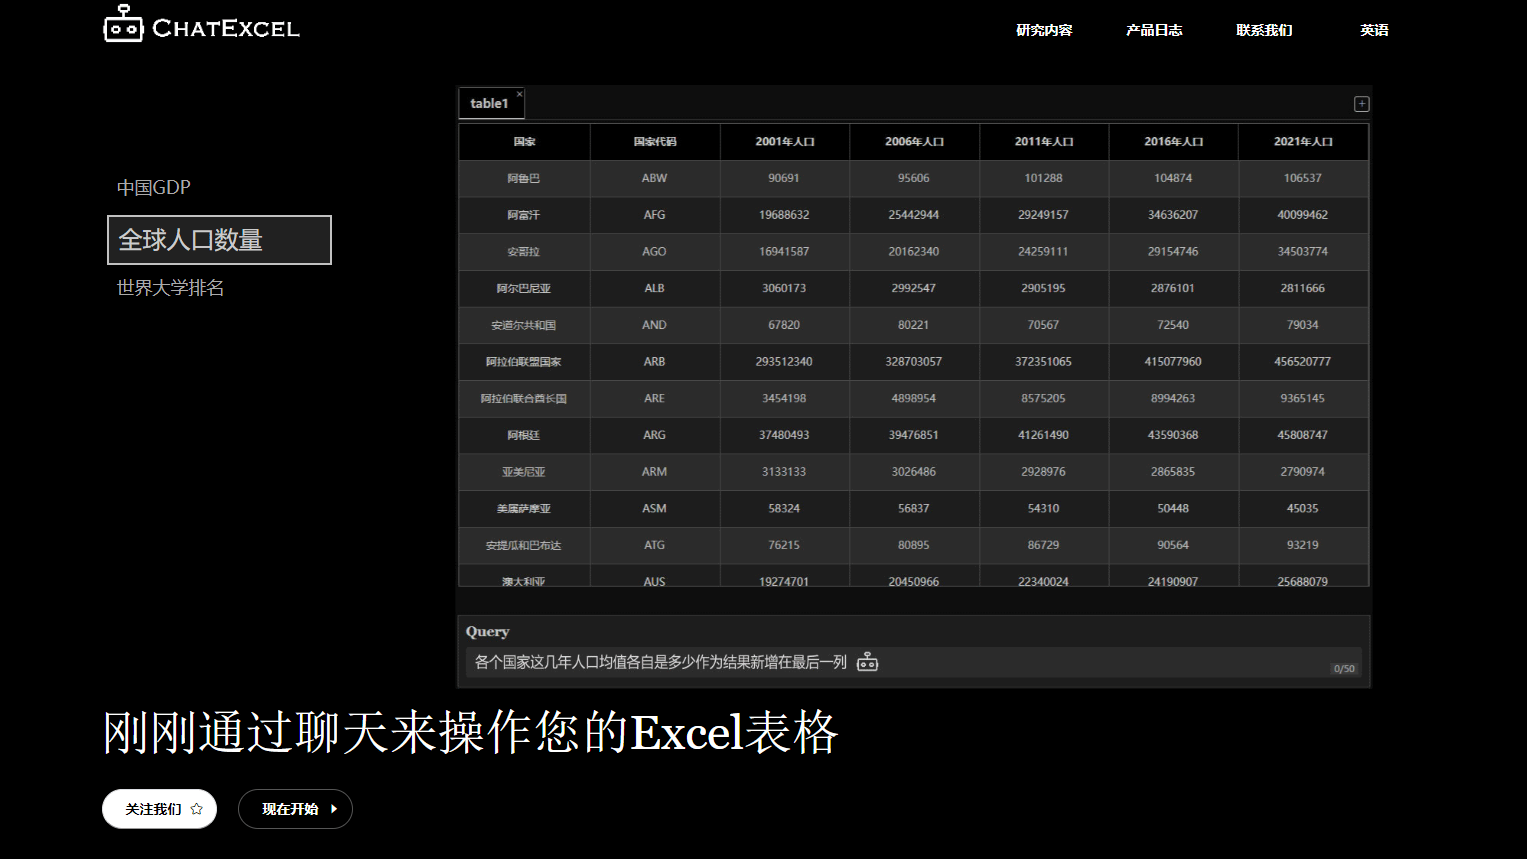Image resolution: width=1527 pixels, height=859 pixels.
Task: Open the 研究内容 menu item
Action: [1043, 30]
